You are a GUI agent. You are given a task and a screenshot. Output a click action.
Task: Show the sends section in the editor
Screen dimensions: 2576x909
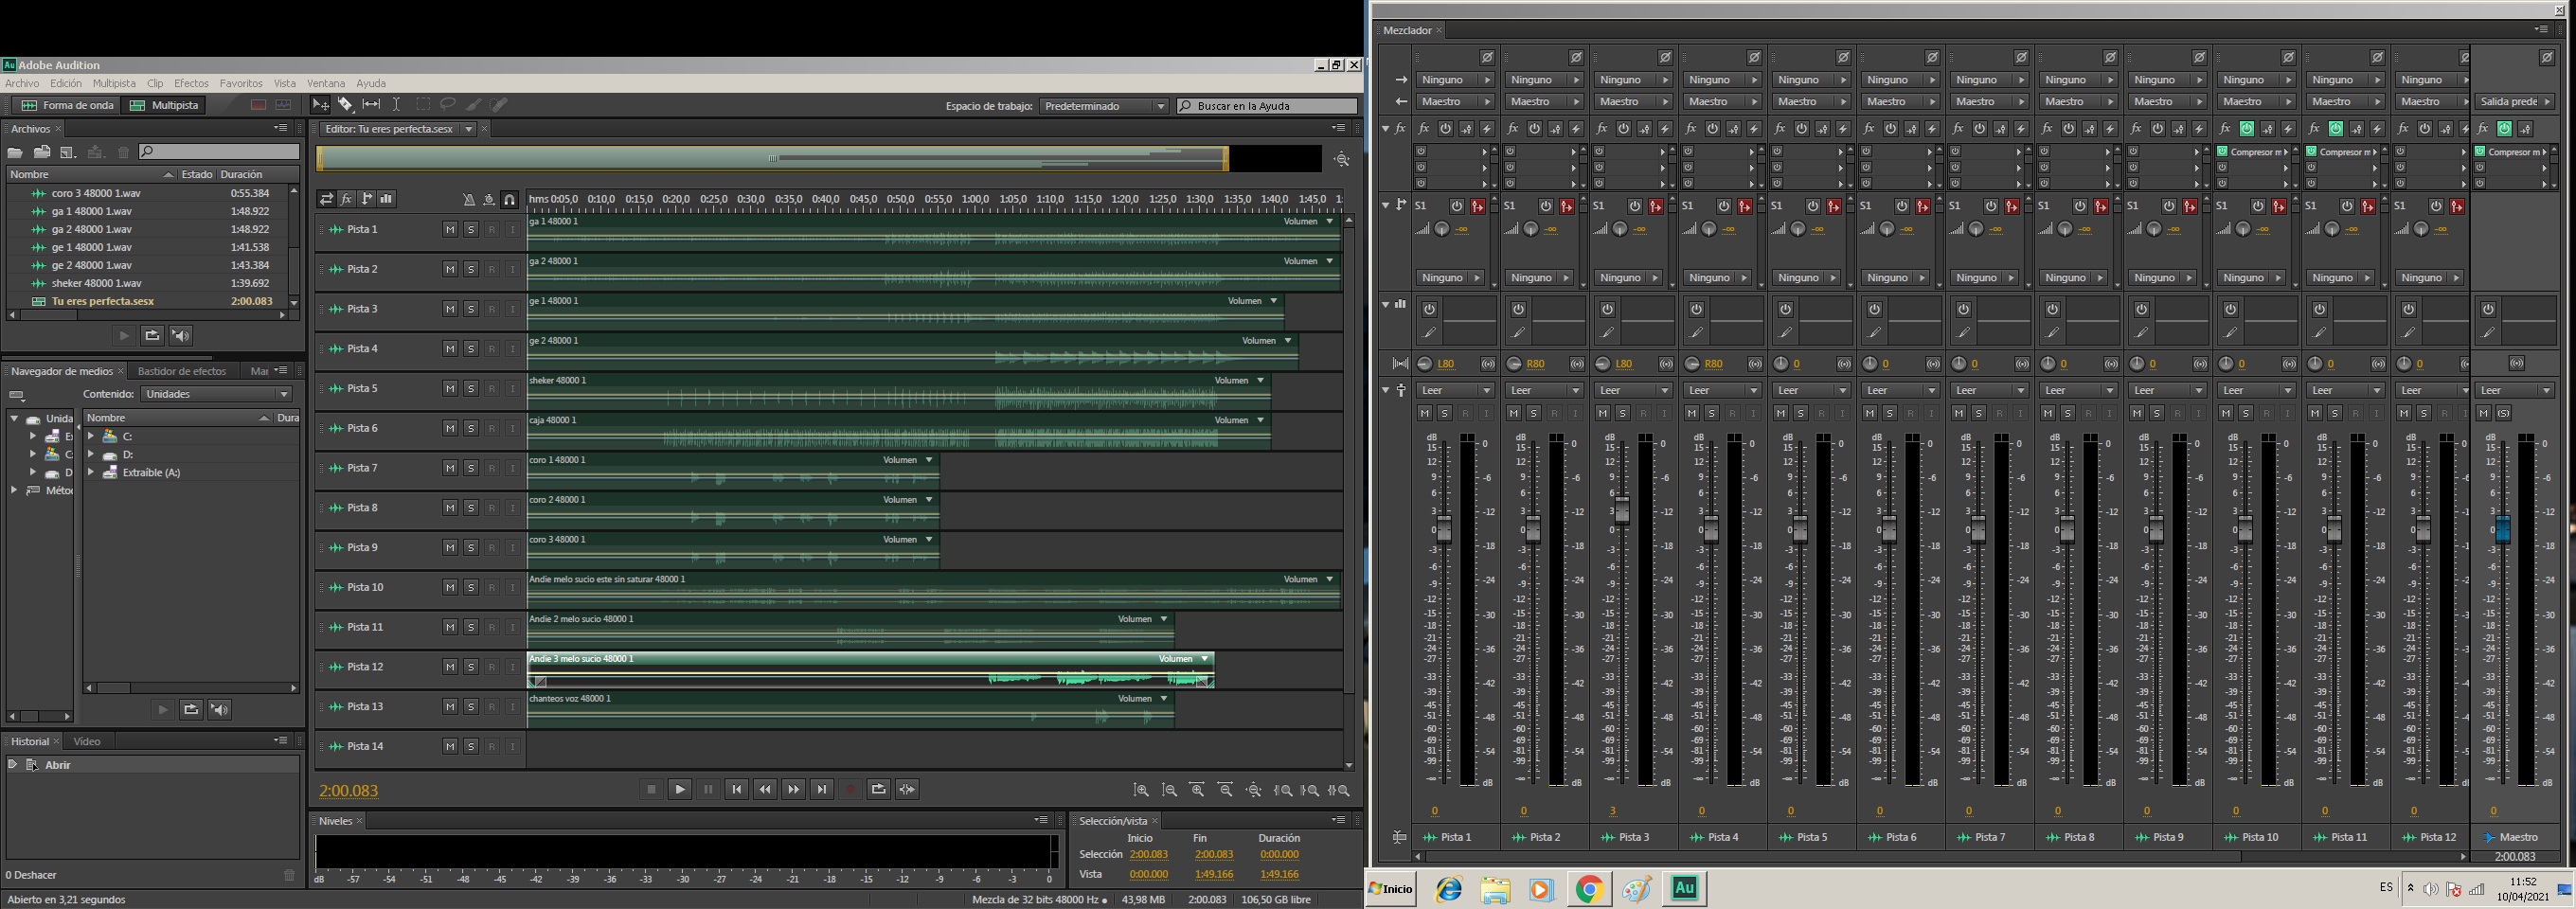coord(366,199)
